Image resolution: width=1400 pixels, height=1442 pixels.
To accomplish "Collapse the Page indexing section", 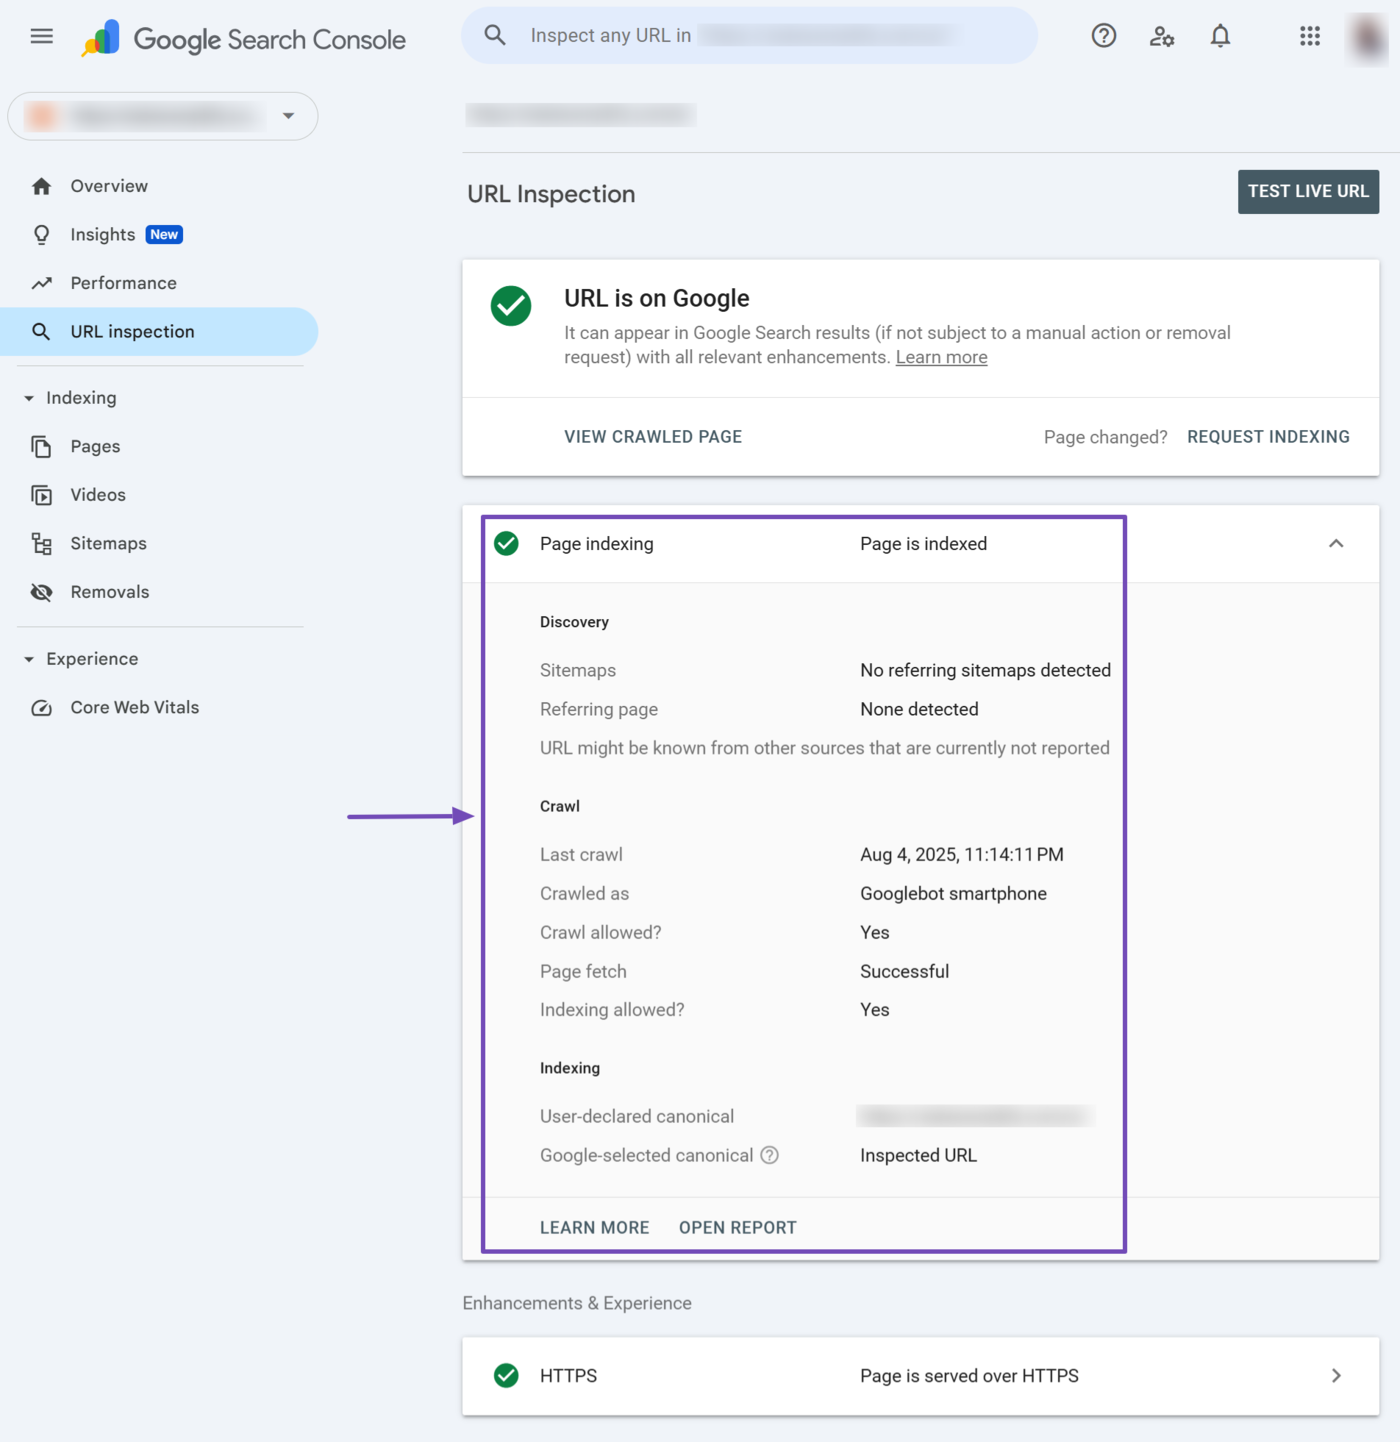I will pyautogui.click(x=1335, y=544).
